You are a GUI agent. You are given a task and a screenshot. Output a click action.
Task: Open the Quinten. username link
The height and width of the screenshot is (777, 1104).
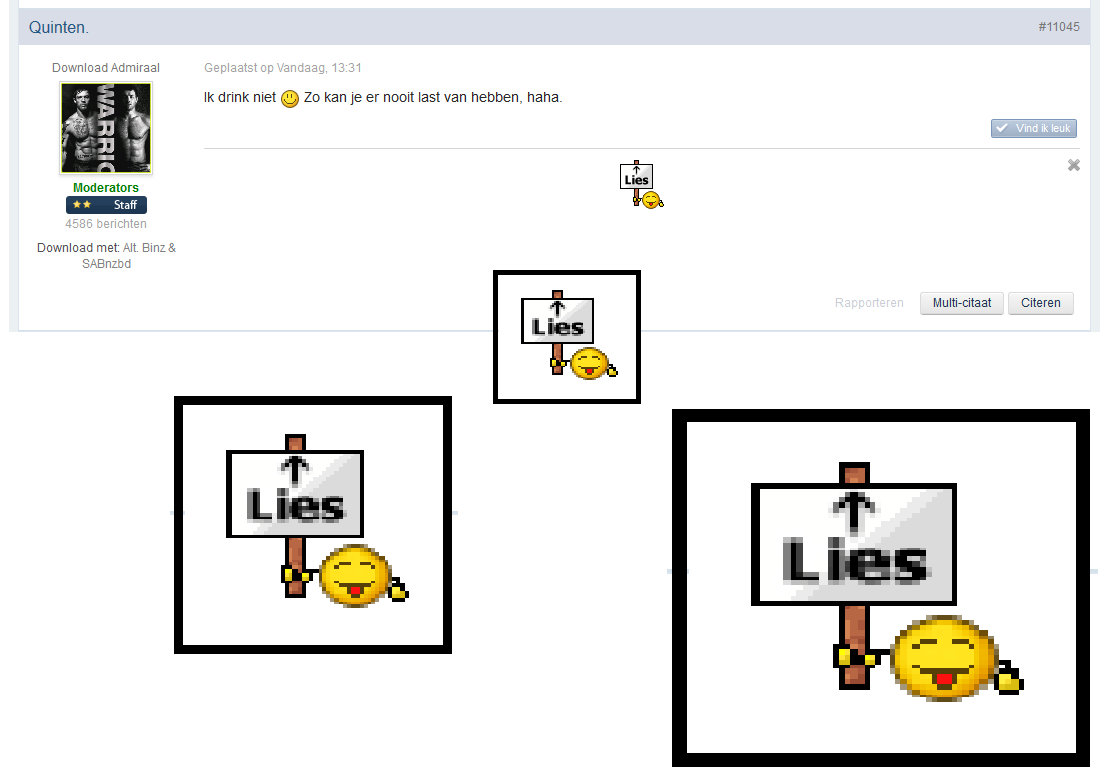[x=58, y=27]
